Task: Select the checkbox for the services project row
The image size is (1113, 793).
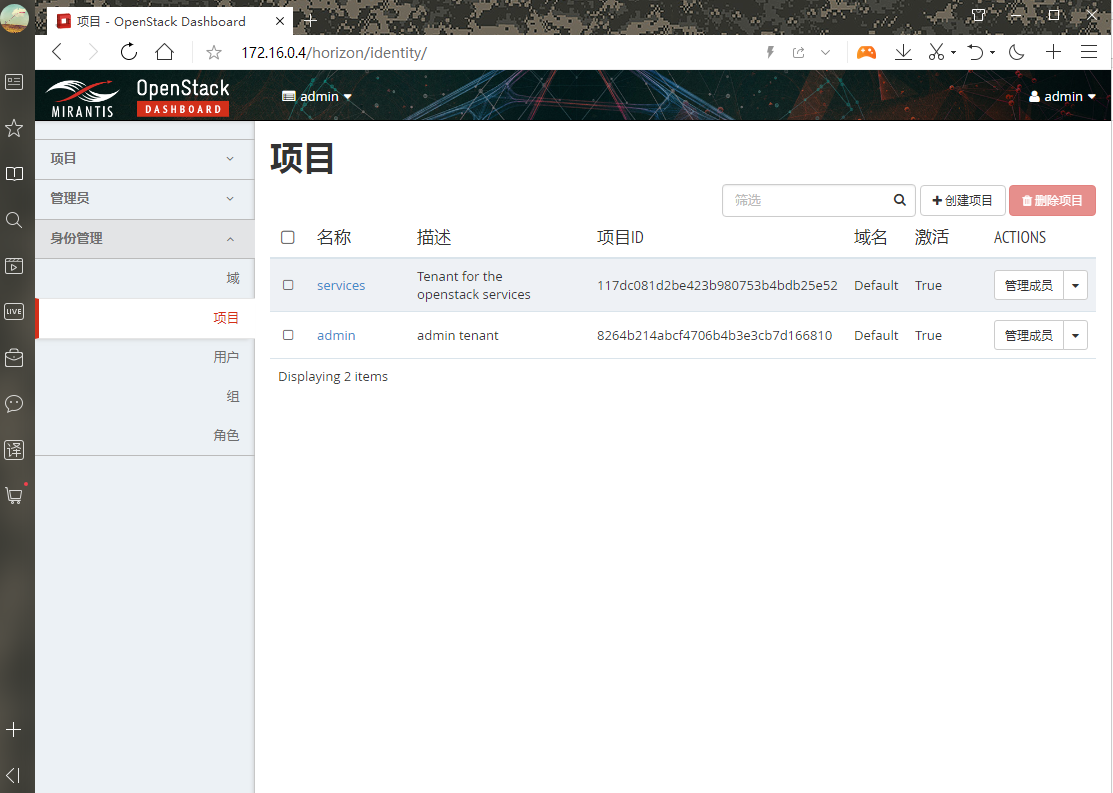Action: (x=288, y=285)
